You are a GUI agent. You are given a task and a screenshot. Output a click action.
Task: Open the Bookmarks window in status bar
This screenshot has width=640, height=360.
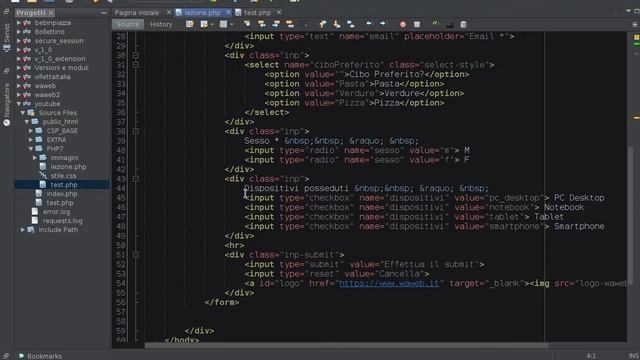40,356
